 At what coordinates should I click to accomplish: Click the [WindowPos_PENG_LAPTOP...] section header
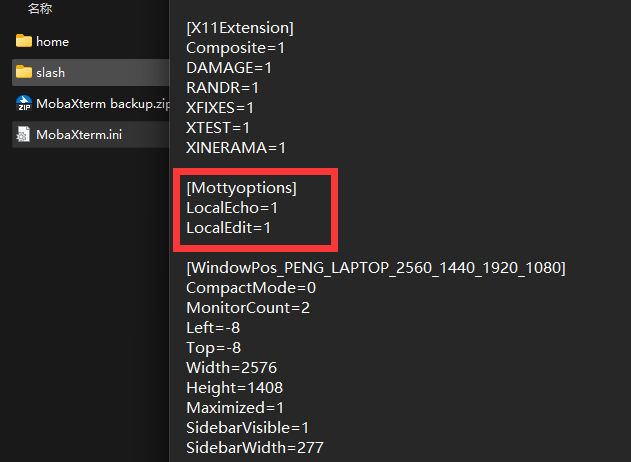tap(376, 268)
